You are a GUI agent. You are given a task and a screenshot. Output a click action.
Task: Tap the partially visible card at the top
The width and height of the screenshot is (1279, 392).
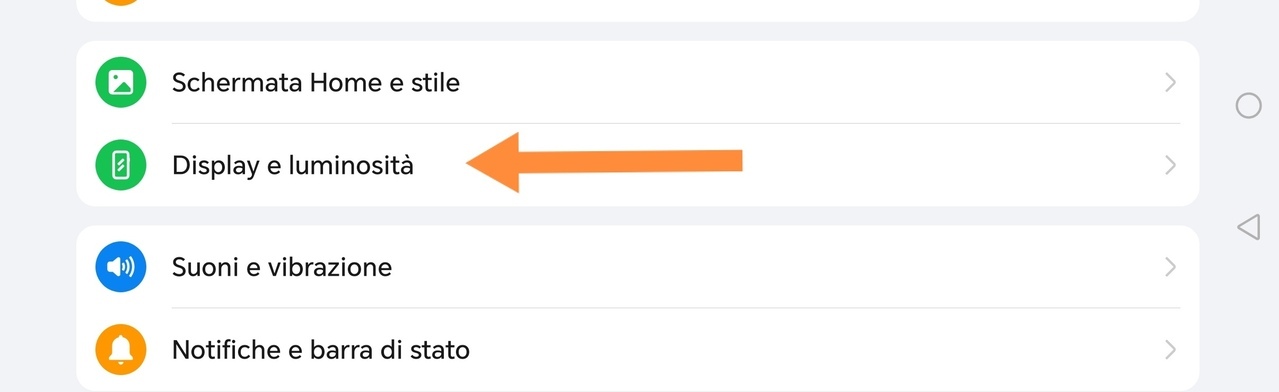coord(637,10)
